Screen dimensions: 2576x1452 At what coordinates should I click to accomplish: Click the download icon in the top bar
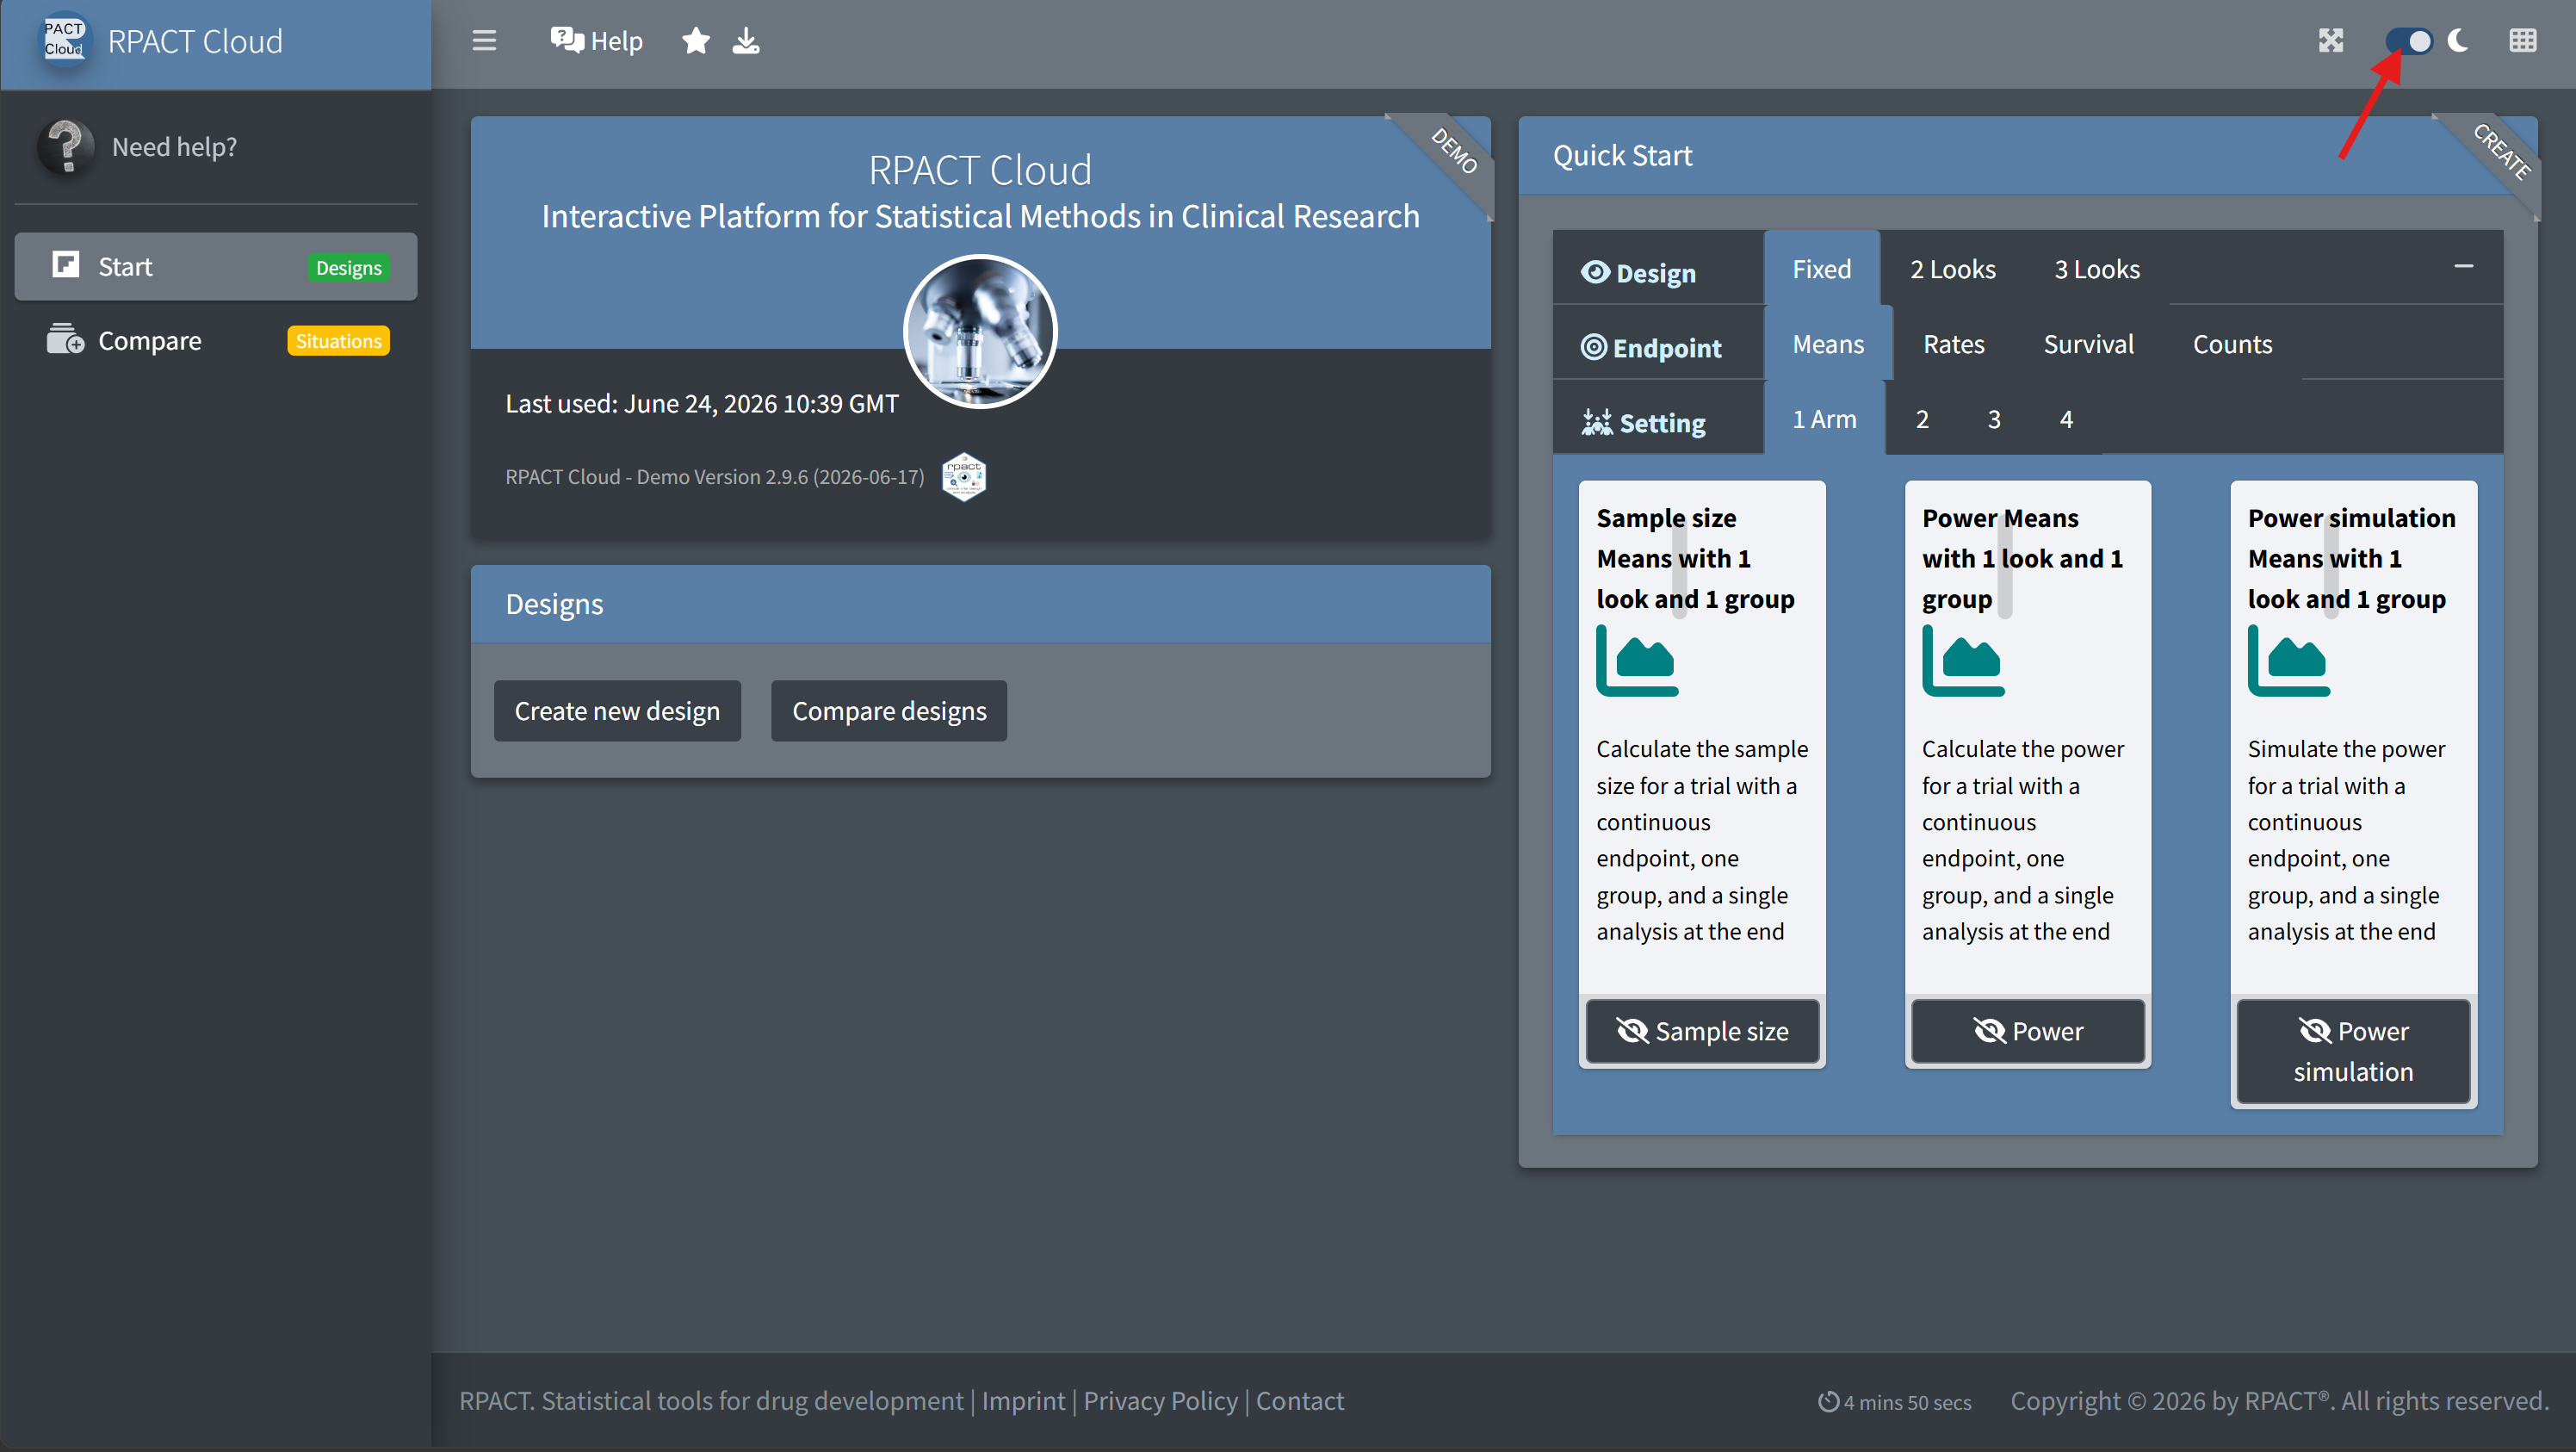coord(746,41)
